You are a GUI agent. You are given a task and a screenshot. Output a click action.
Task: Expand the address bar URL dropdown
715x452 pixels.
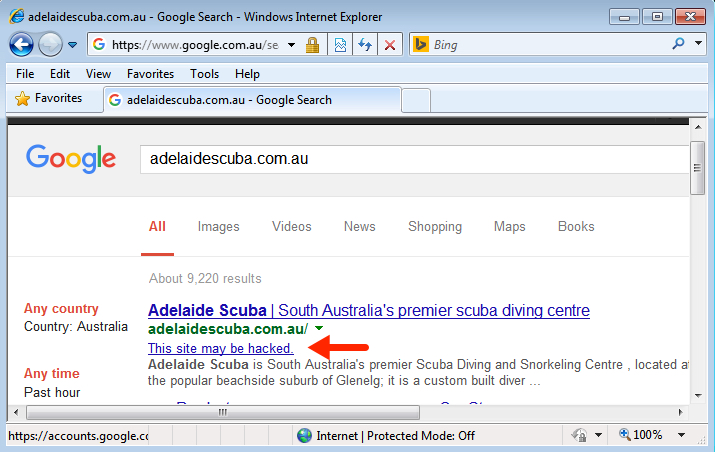pyautogui.click(x=291, y=45)
